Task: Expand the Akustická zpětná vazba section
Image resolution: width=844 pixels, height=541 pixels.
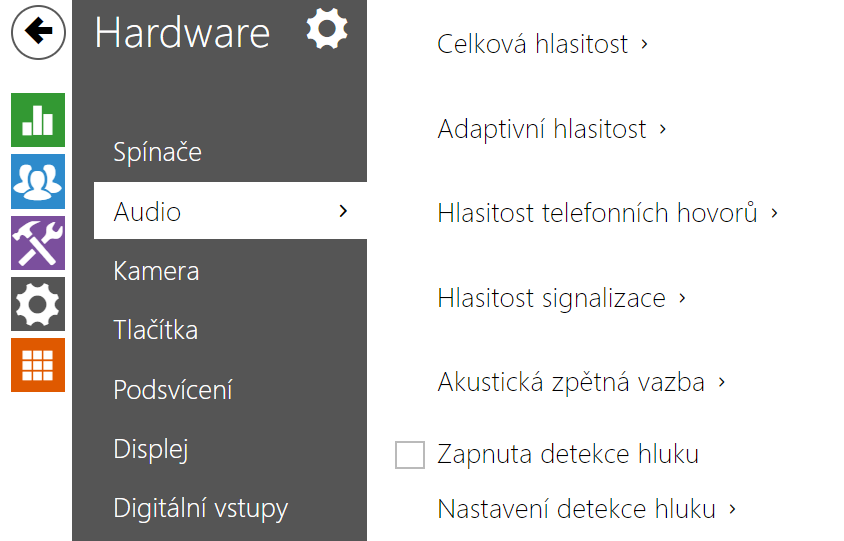Action: [581, 382]
